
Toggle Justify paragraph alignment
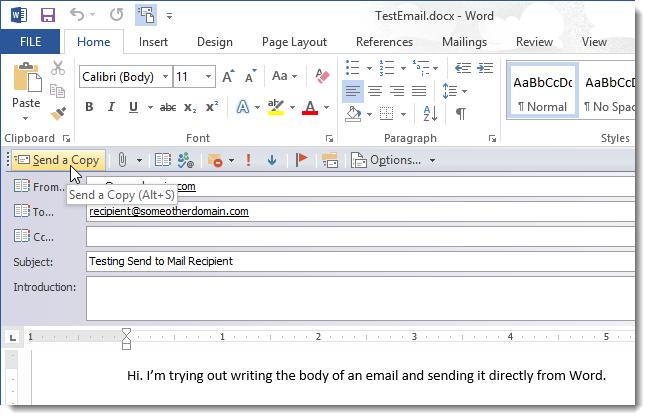pos(419,91)
